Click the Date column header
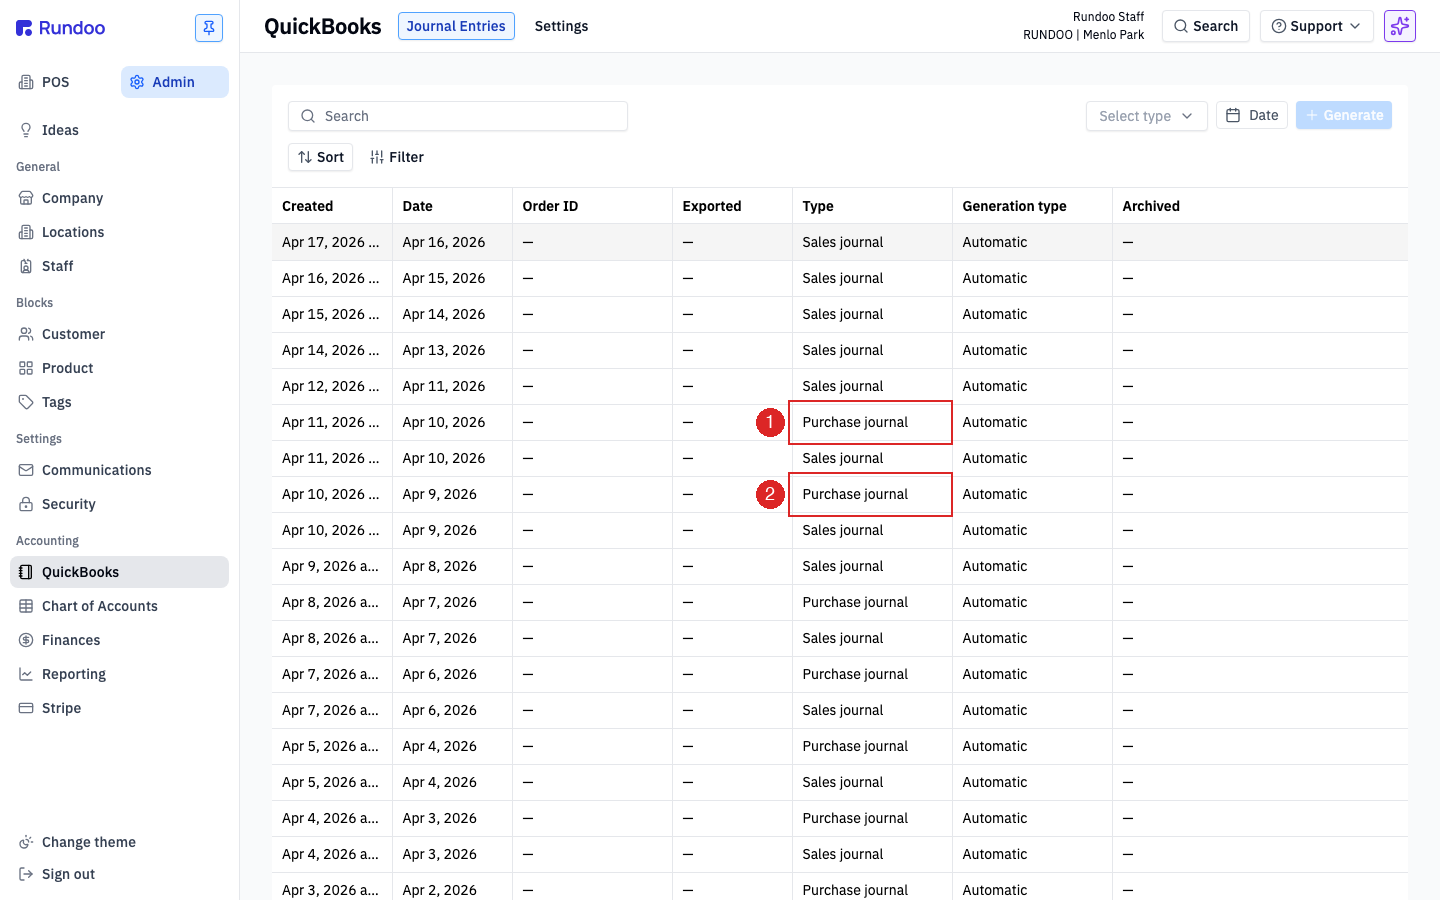 click(452, 206)
